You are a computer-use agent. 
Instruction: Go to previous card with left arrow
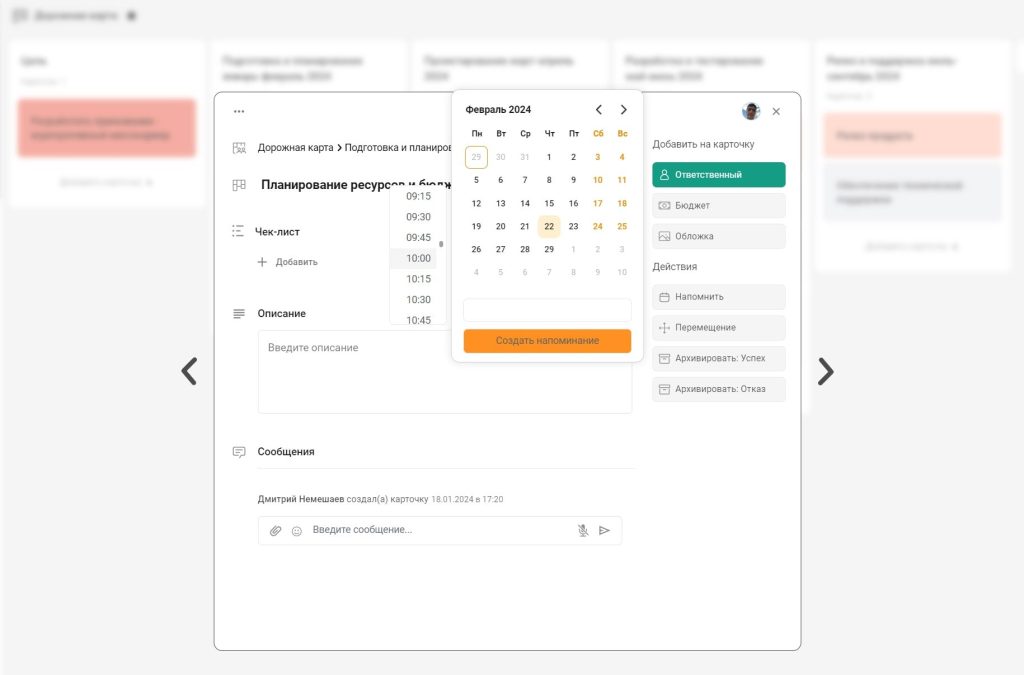[x=189, y=371]
